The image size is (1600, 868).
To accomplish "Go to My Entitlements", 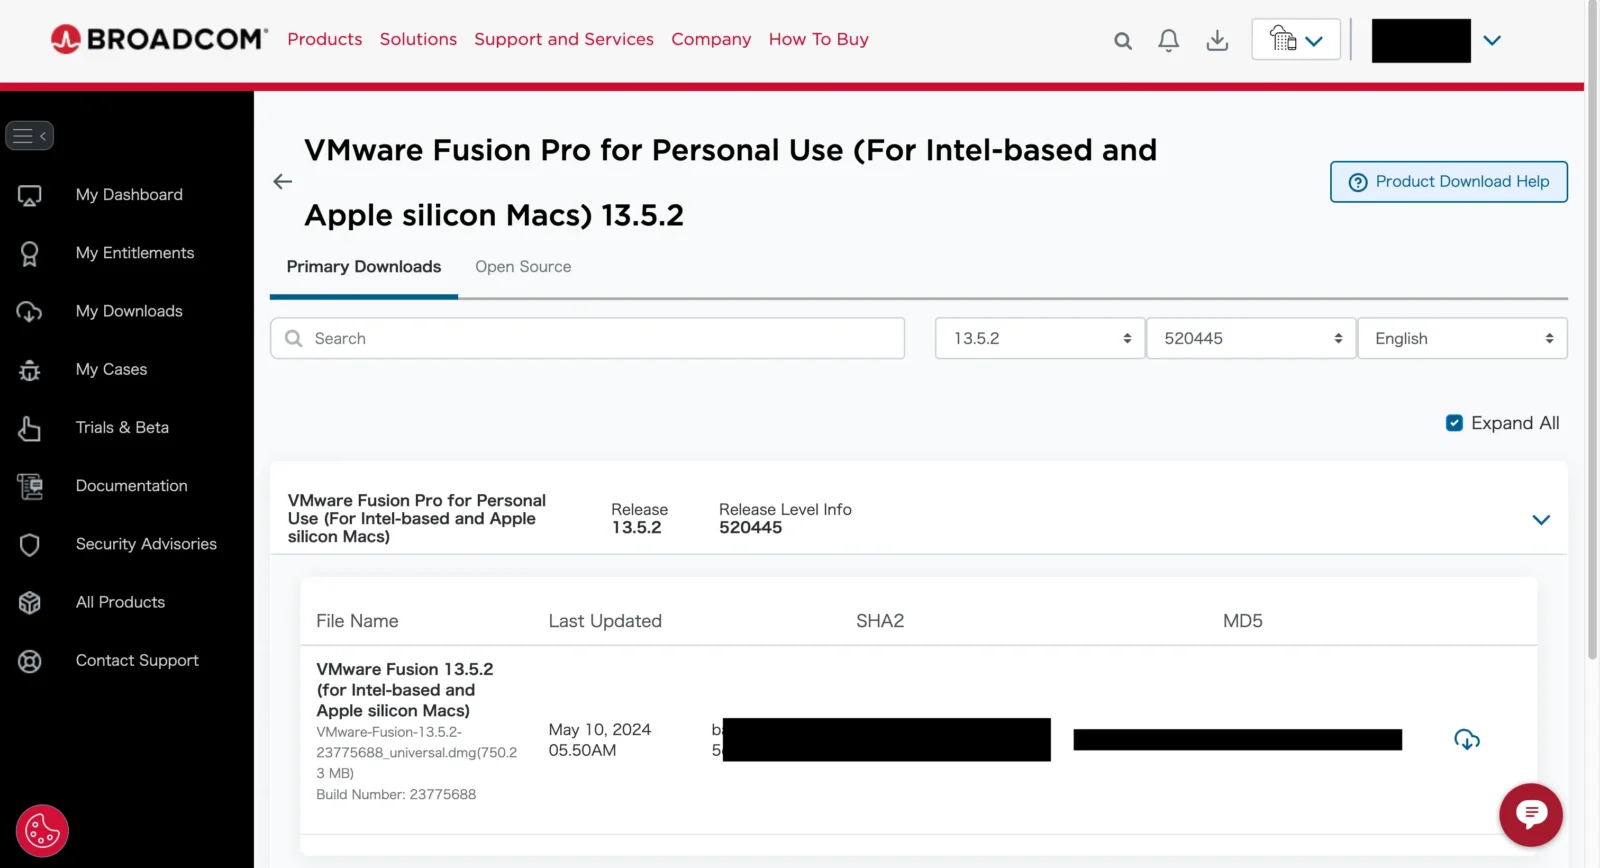I will [x=135, y=253].
